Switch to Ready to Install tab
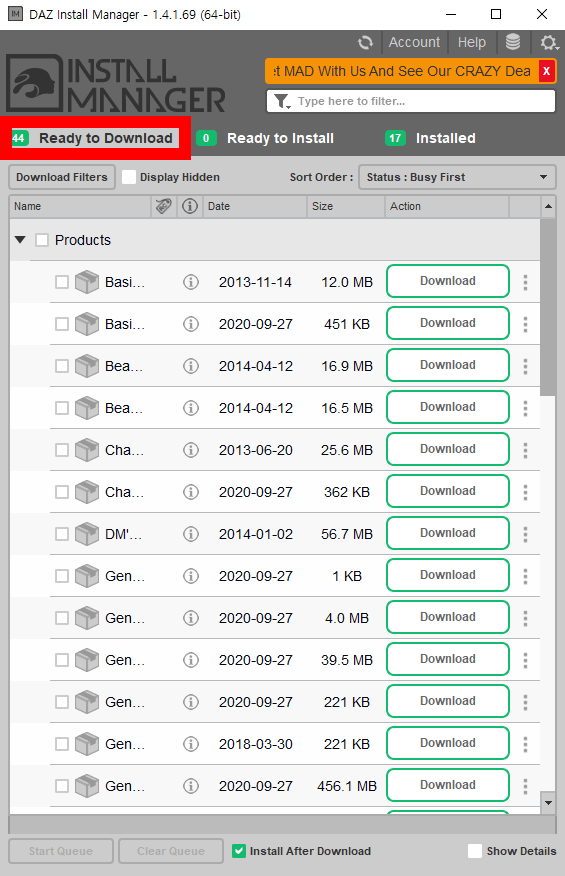The height and width of the screenshot is (876, 565). point(265,138)
